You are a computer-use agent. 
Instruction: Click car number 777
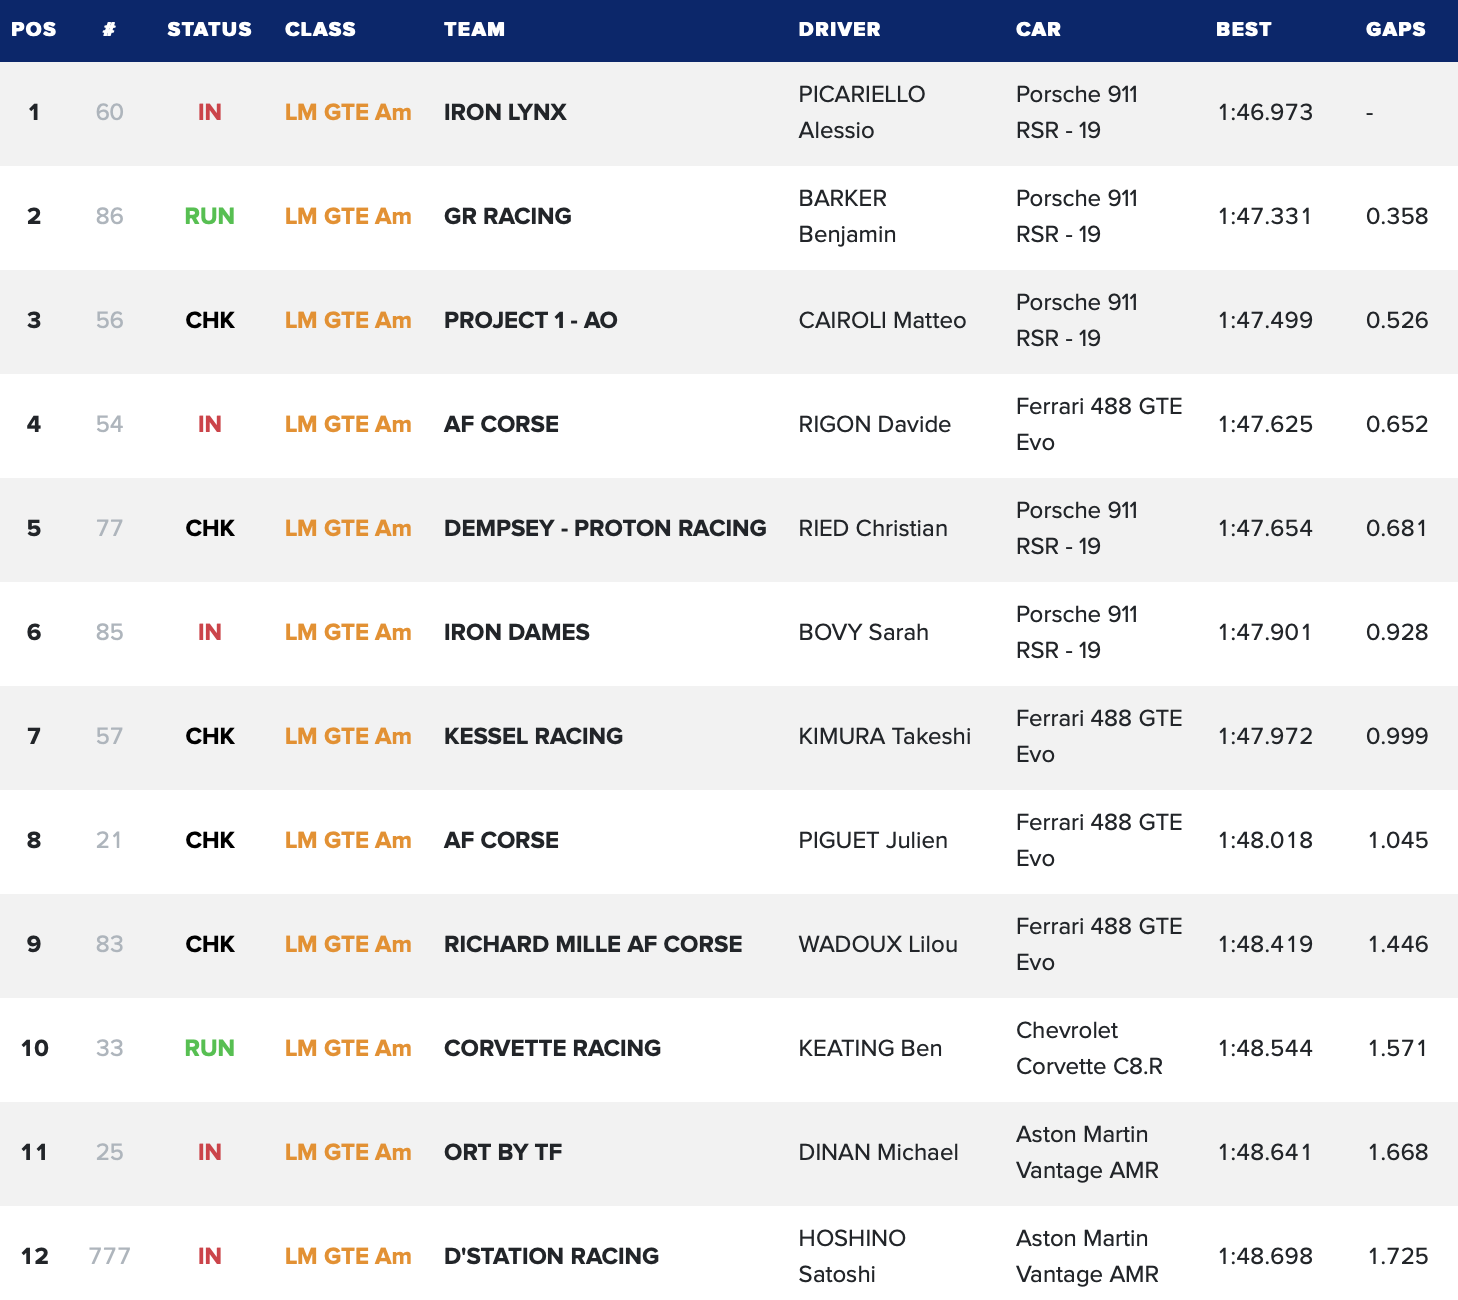click(110, 1256)
